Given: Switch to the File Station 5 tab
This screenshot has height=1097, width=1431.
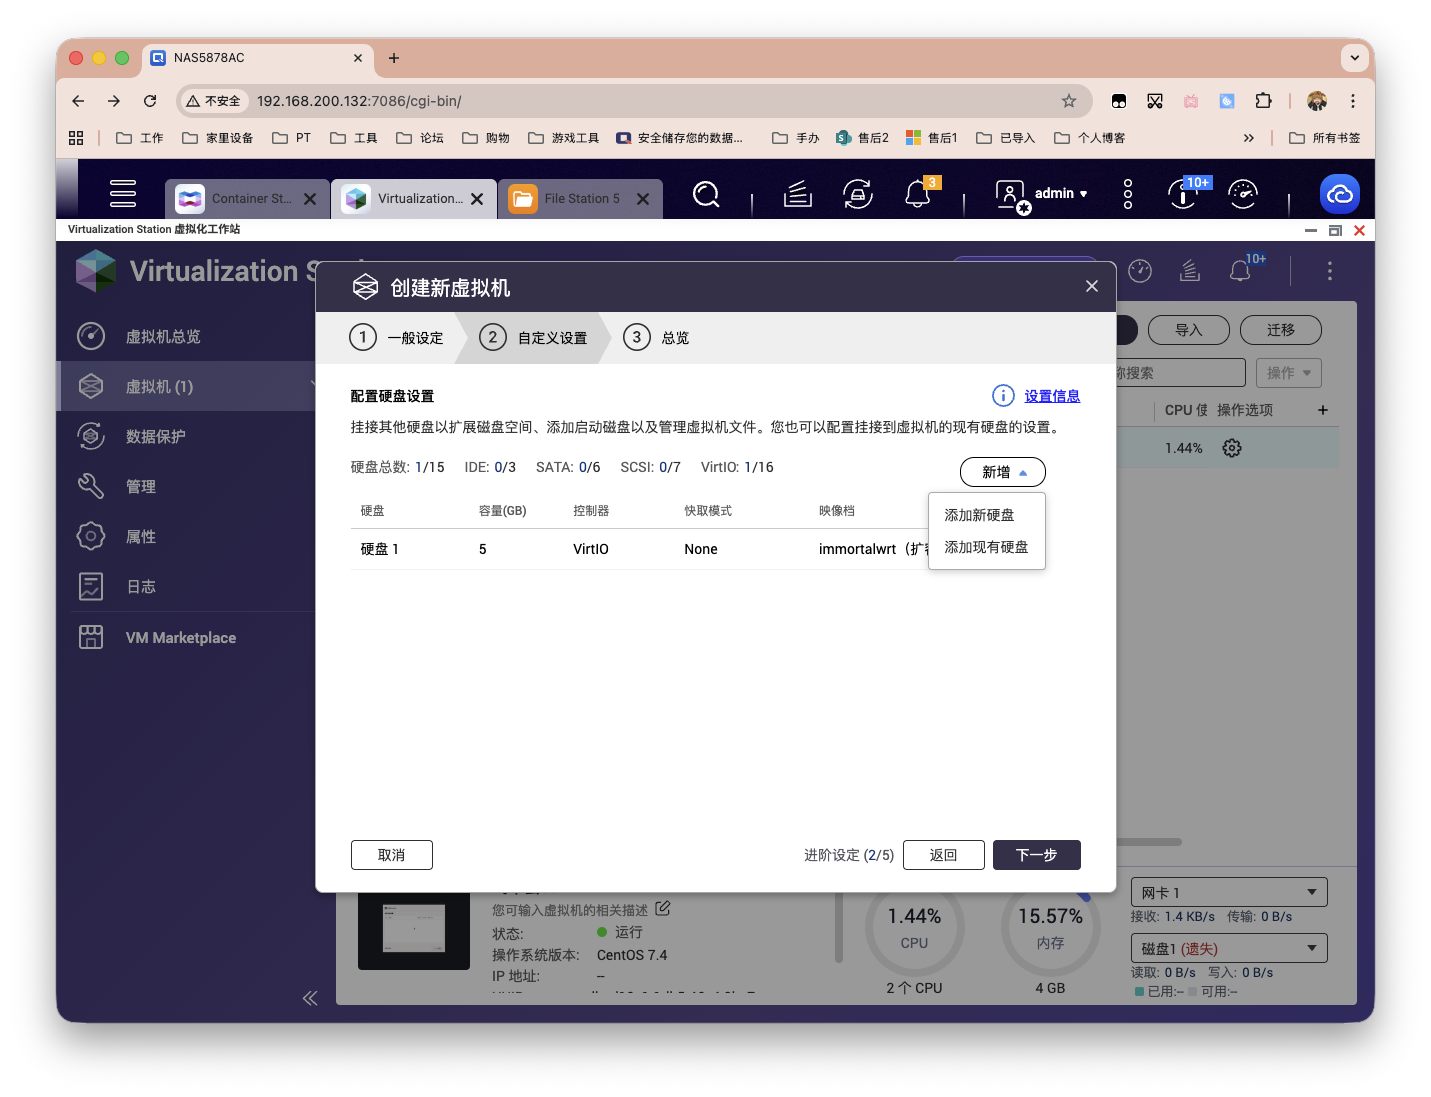Looking at the screenshot, I should (577, 198).
